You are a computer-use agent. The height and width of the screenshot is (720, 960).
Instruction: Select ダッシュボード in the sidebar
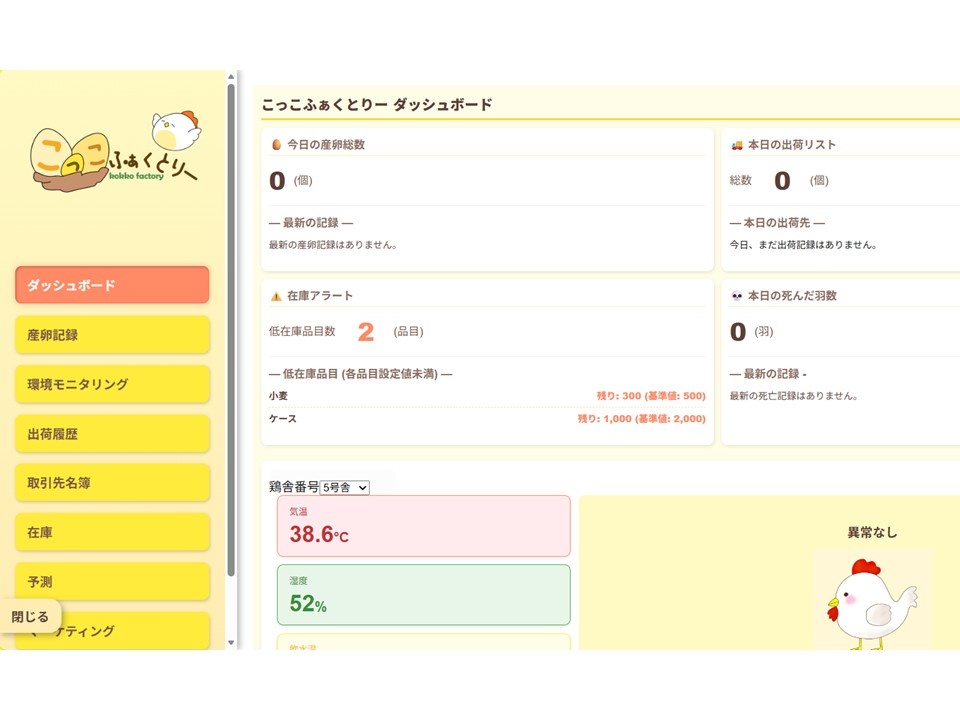coord(112,285)
